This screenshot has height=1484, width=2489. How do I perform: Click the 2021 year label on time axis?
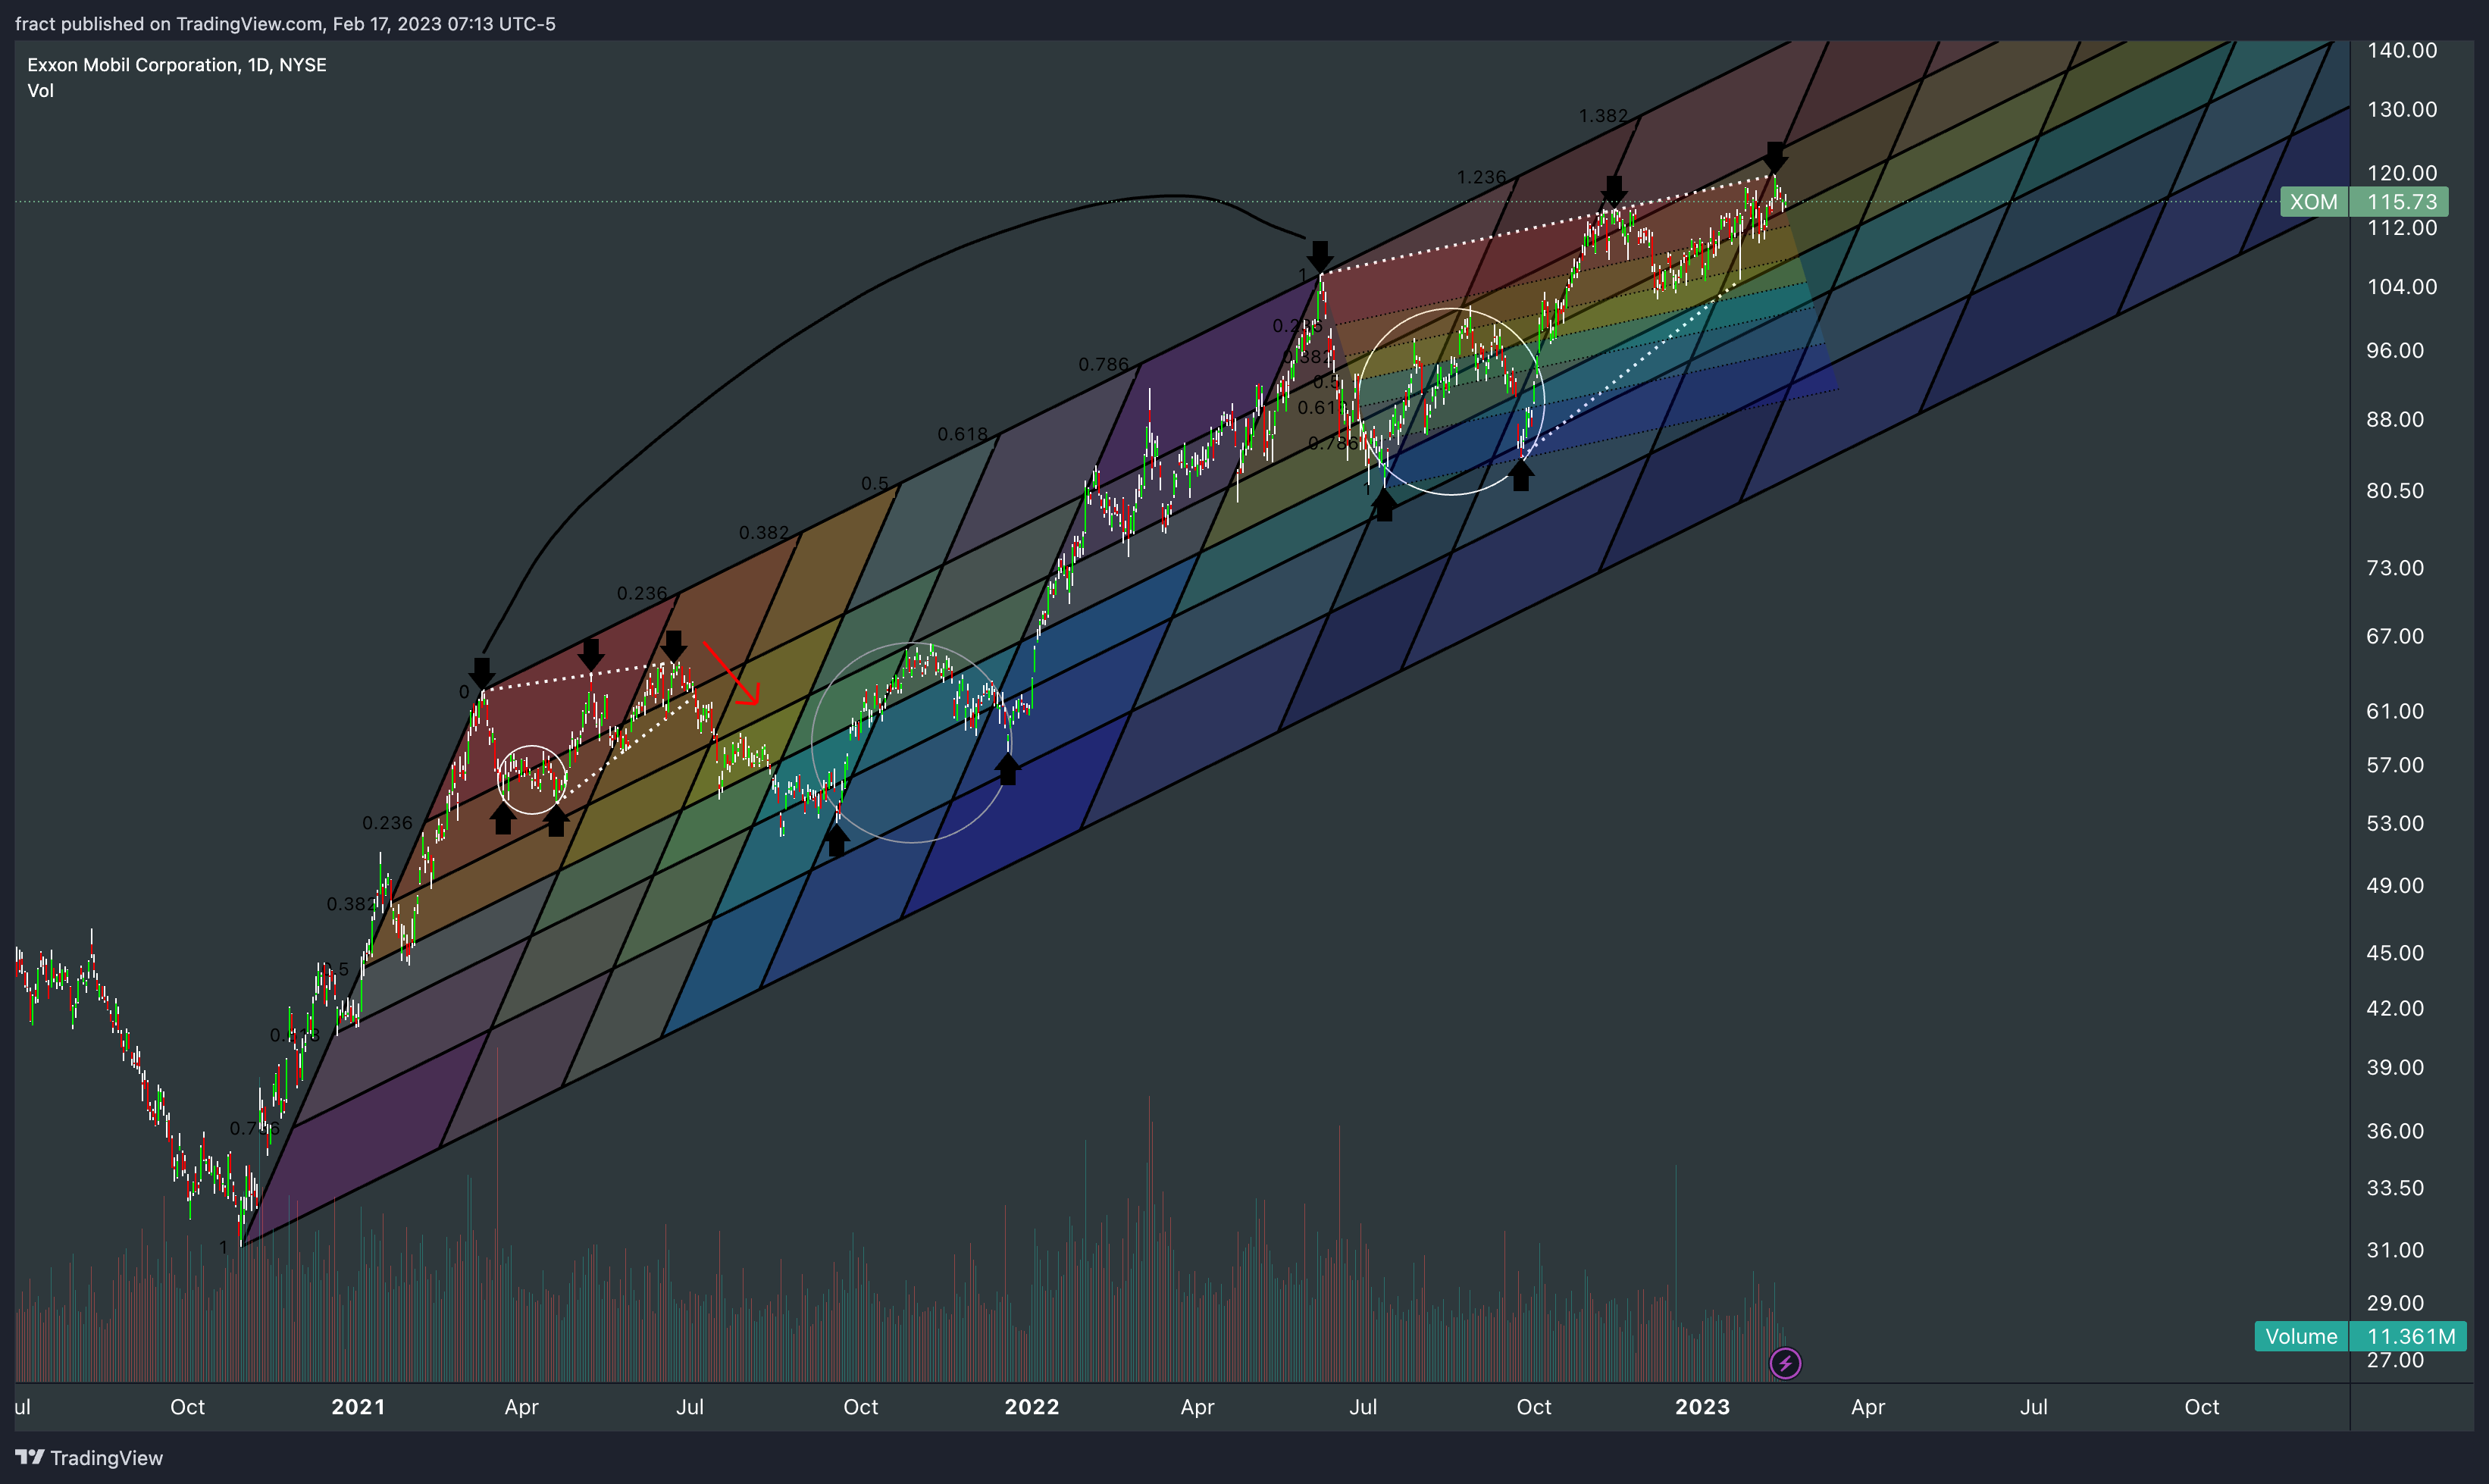click(358, 1407)
